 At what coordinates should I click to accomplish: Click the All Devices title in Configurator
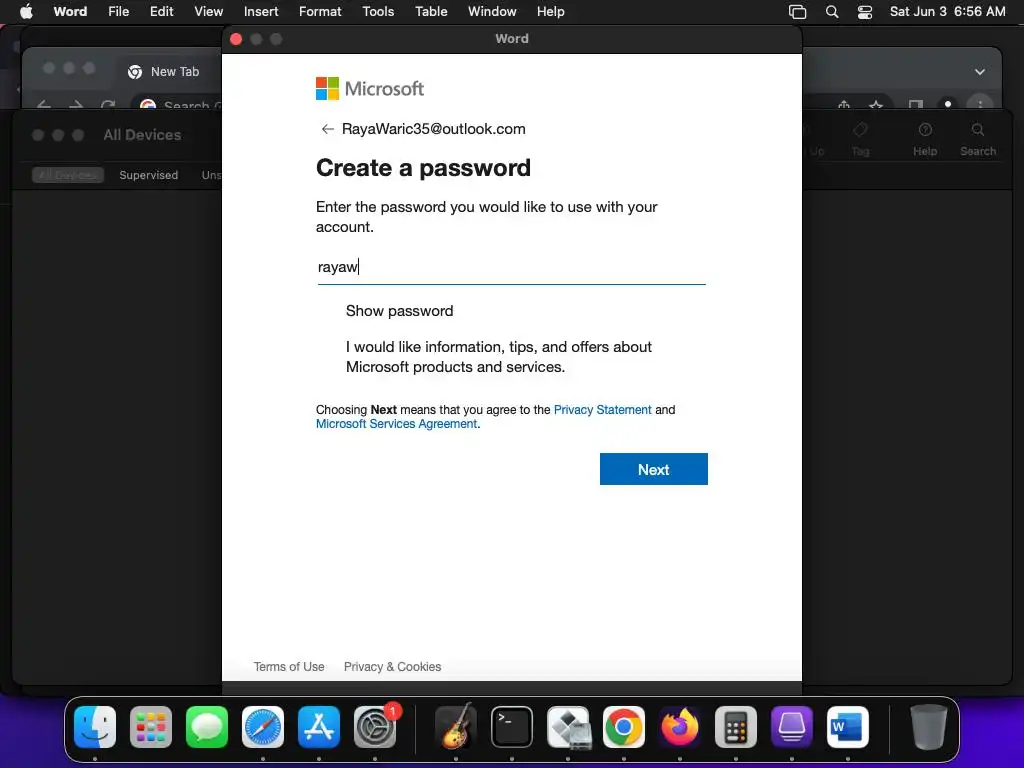pyautogui.click(x=142, y=135)
